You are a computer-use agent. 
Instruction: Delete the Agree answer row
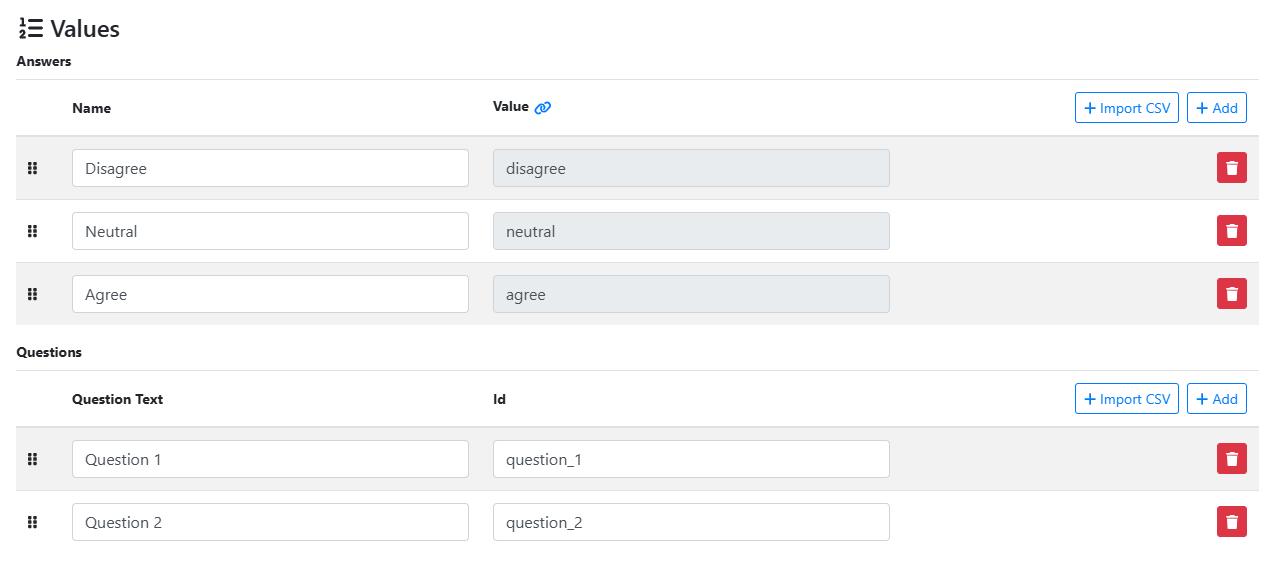(x=1231, y=294)
